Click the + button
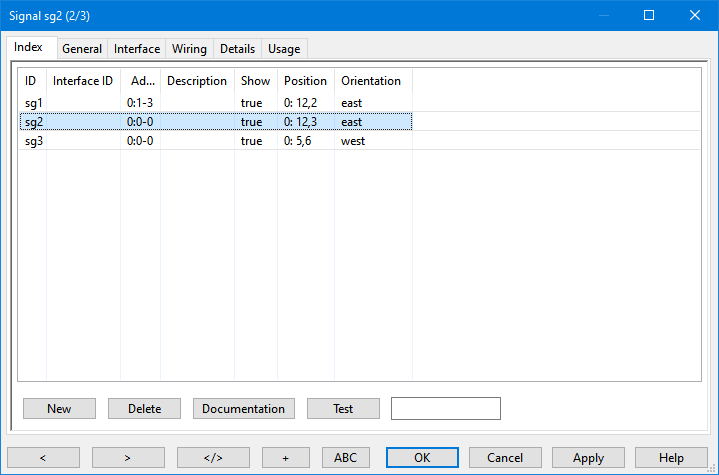Viewport: 719px width, 475px height. point(286,458)
